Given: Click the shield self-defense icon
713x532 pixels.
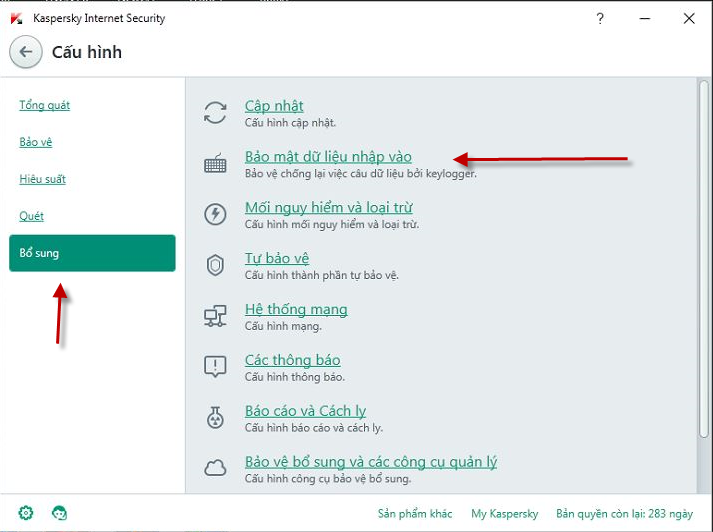Looking at the screenshot, I should point(215,265).
